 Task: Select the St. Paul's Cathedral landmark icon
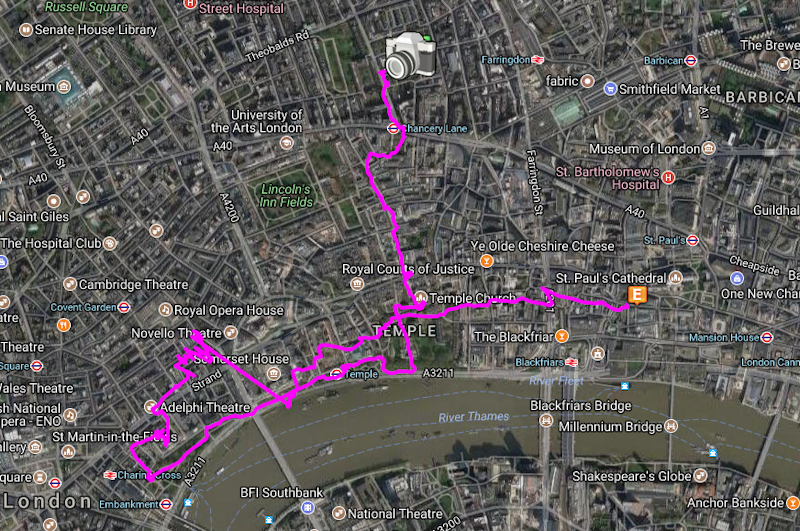coord(676,278)
